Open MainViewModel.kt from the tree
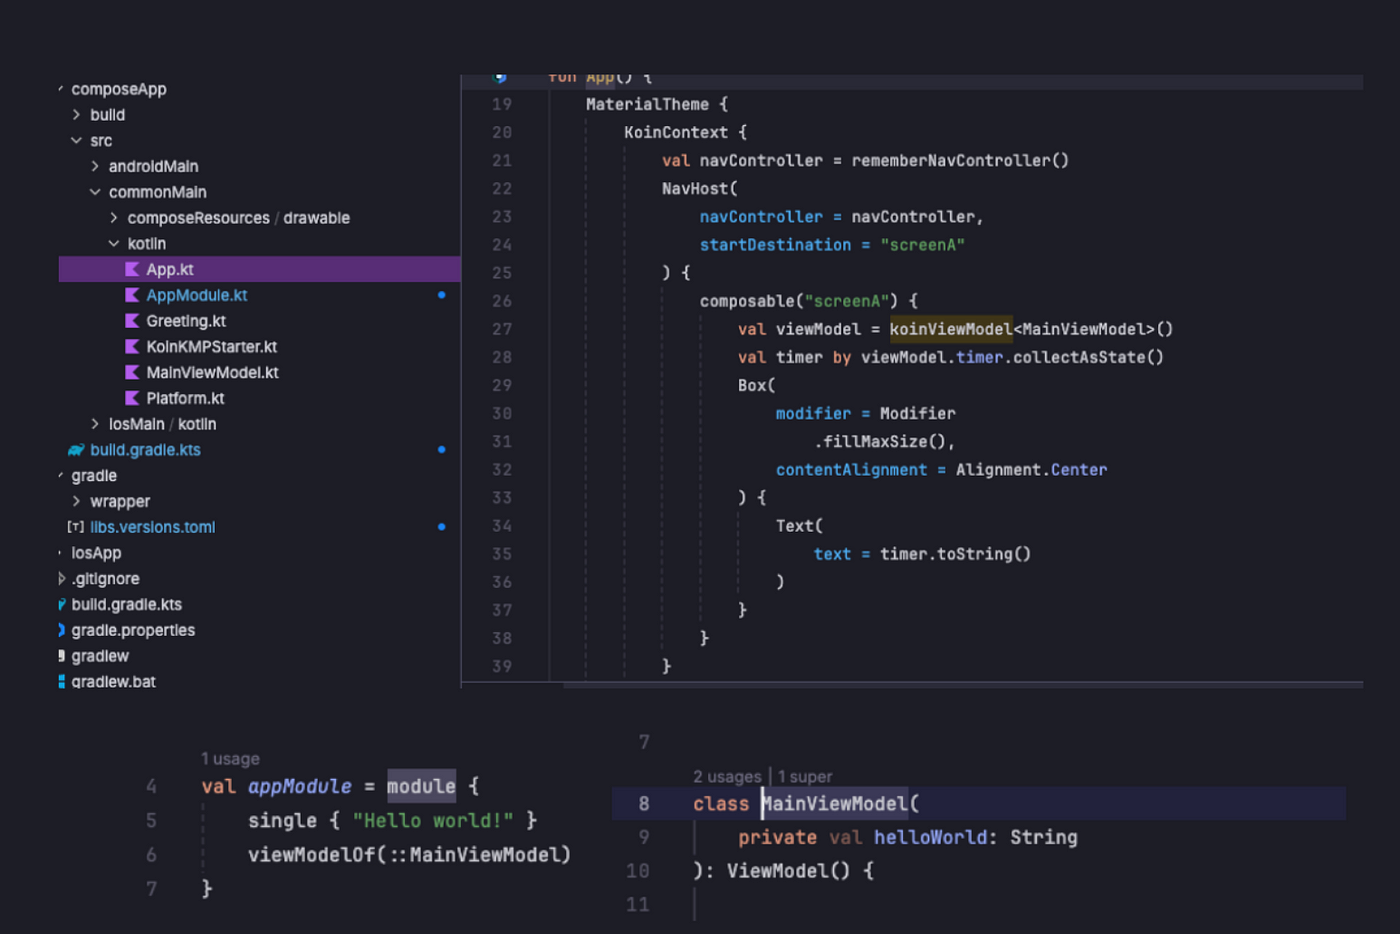The image size is (1400, 934). pyautogui.click(x=212, y=373)
